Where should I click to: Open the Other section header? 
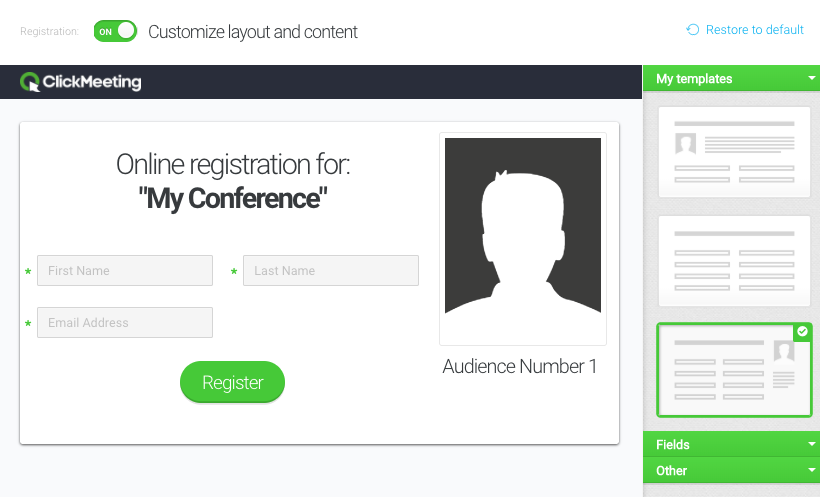click(731, 470)
